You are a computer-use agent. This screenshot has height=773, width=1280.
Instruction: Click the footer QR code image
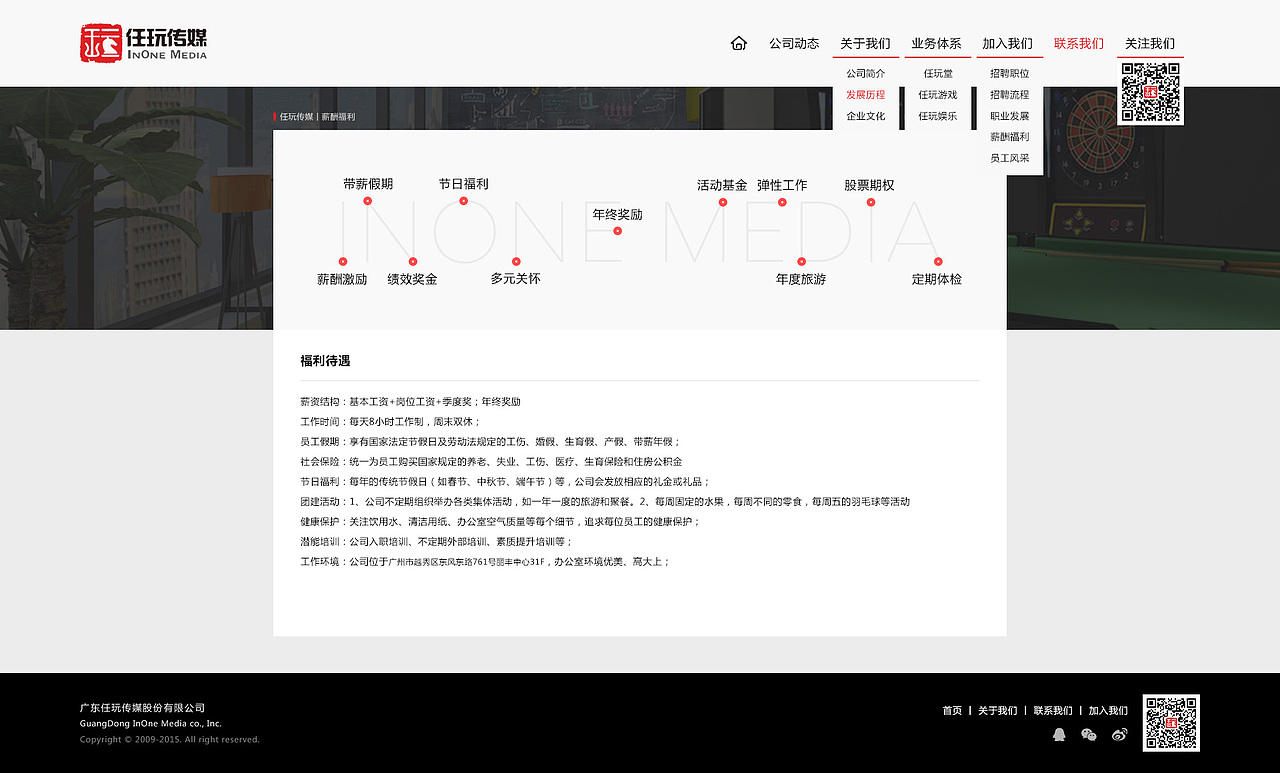(1171, 723)
